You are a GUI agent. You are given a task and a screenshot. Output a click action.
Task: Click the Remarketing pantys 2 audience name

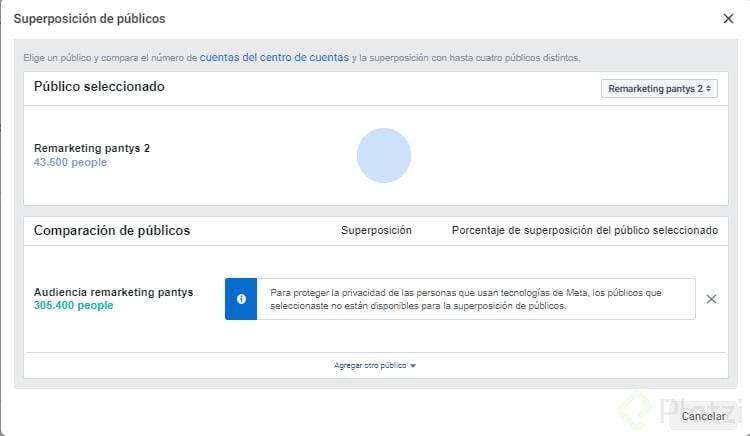[92, 148]
